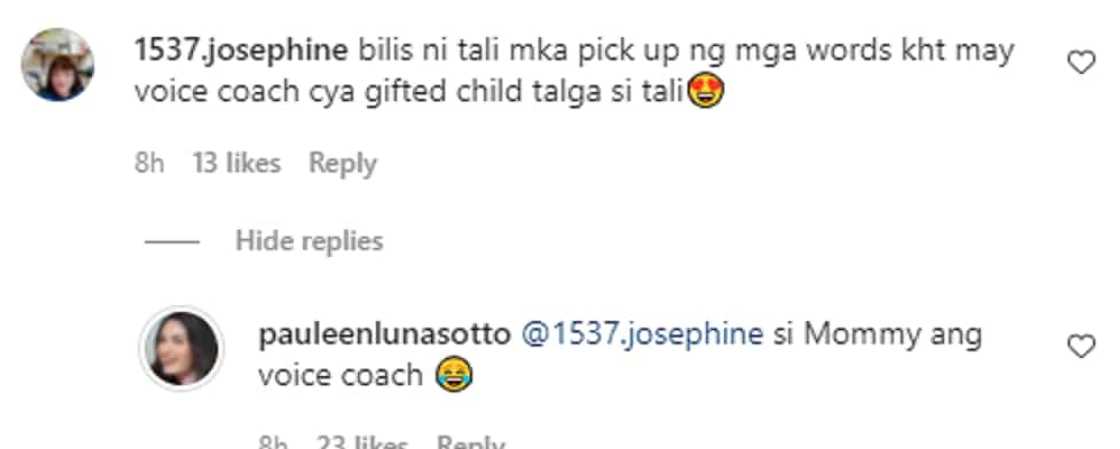This screenshot has height=449, width=1120.
Task: Open the 8h timestamp under pauleenlunasotto's reply
Action: (x=273, y=443)
